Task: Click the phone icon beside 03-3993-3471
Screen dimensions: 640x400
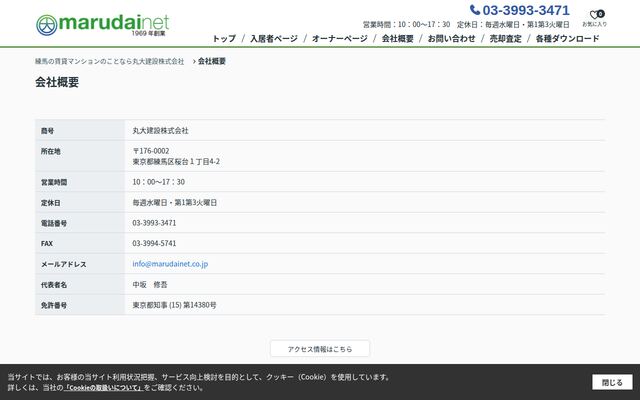Action: [x=475, y=10]
